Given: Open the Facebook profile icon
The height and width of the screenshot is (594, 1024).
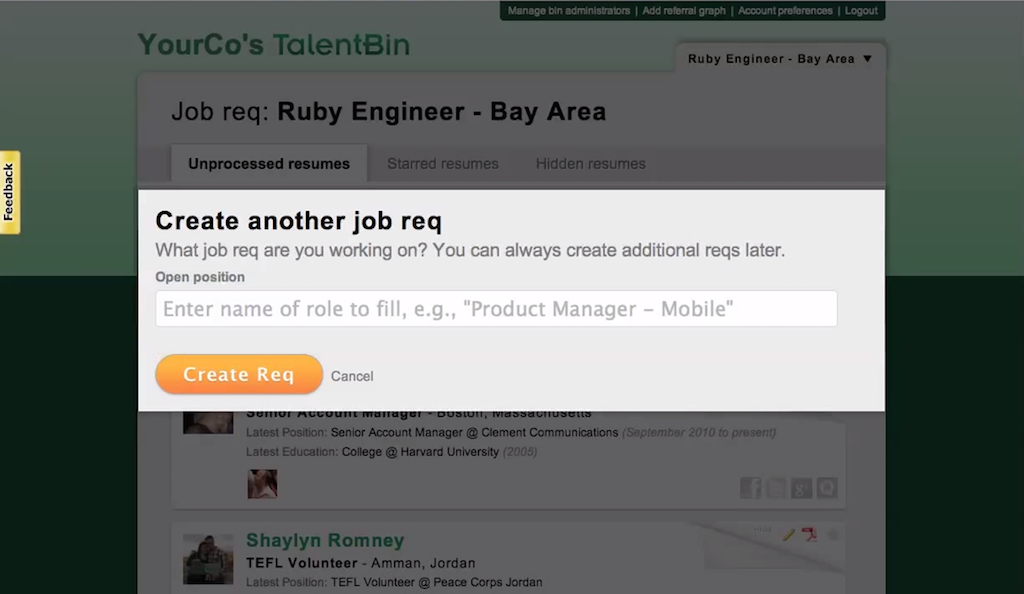Looking at the screenshot, I should pyautogui.click(x=750, y=487).
